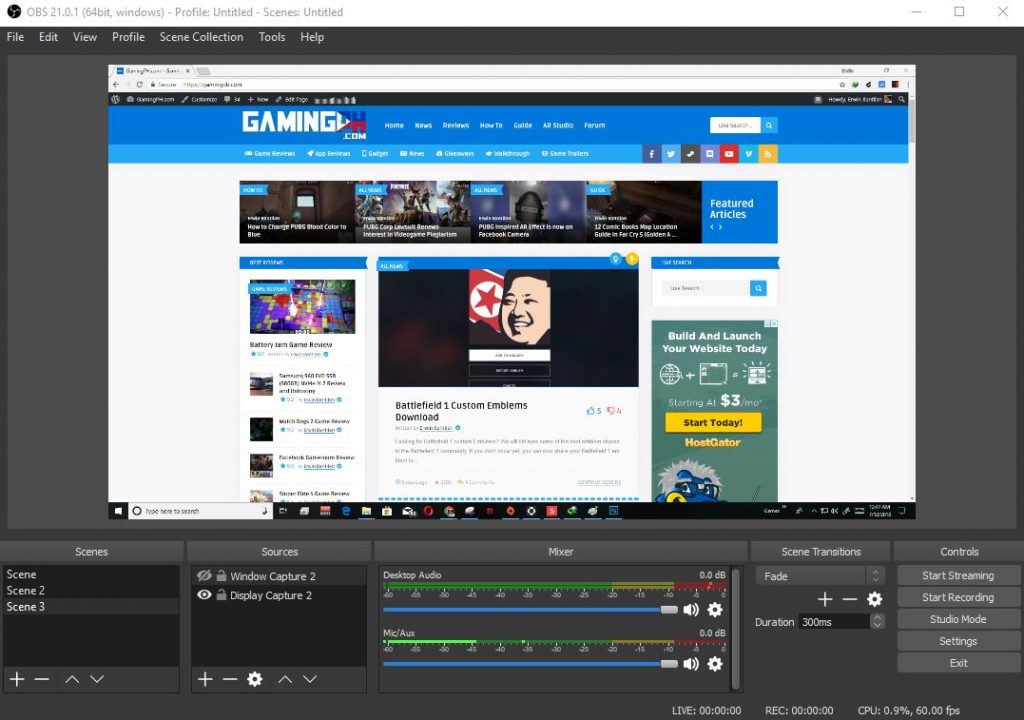
Task: Open source properties gear icon
Action: (255, 679)
